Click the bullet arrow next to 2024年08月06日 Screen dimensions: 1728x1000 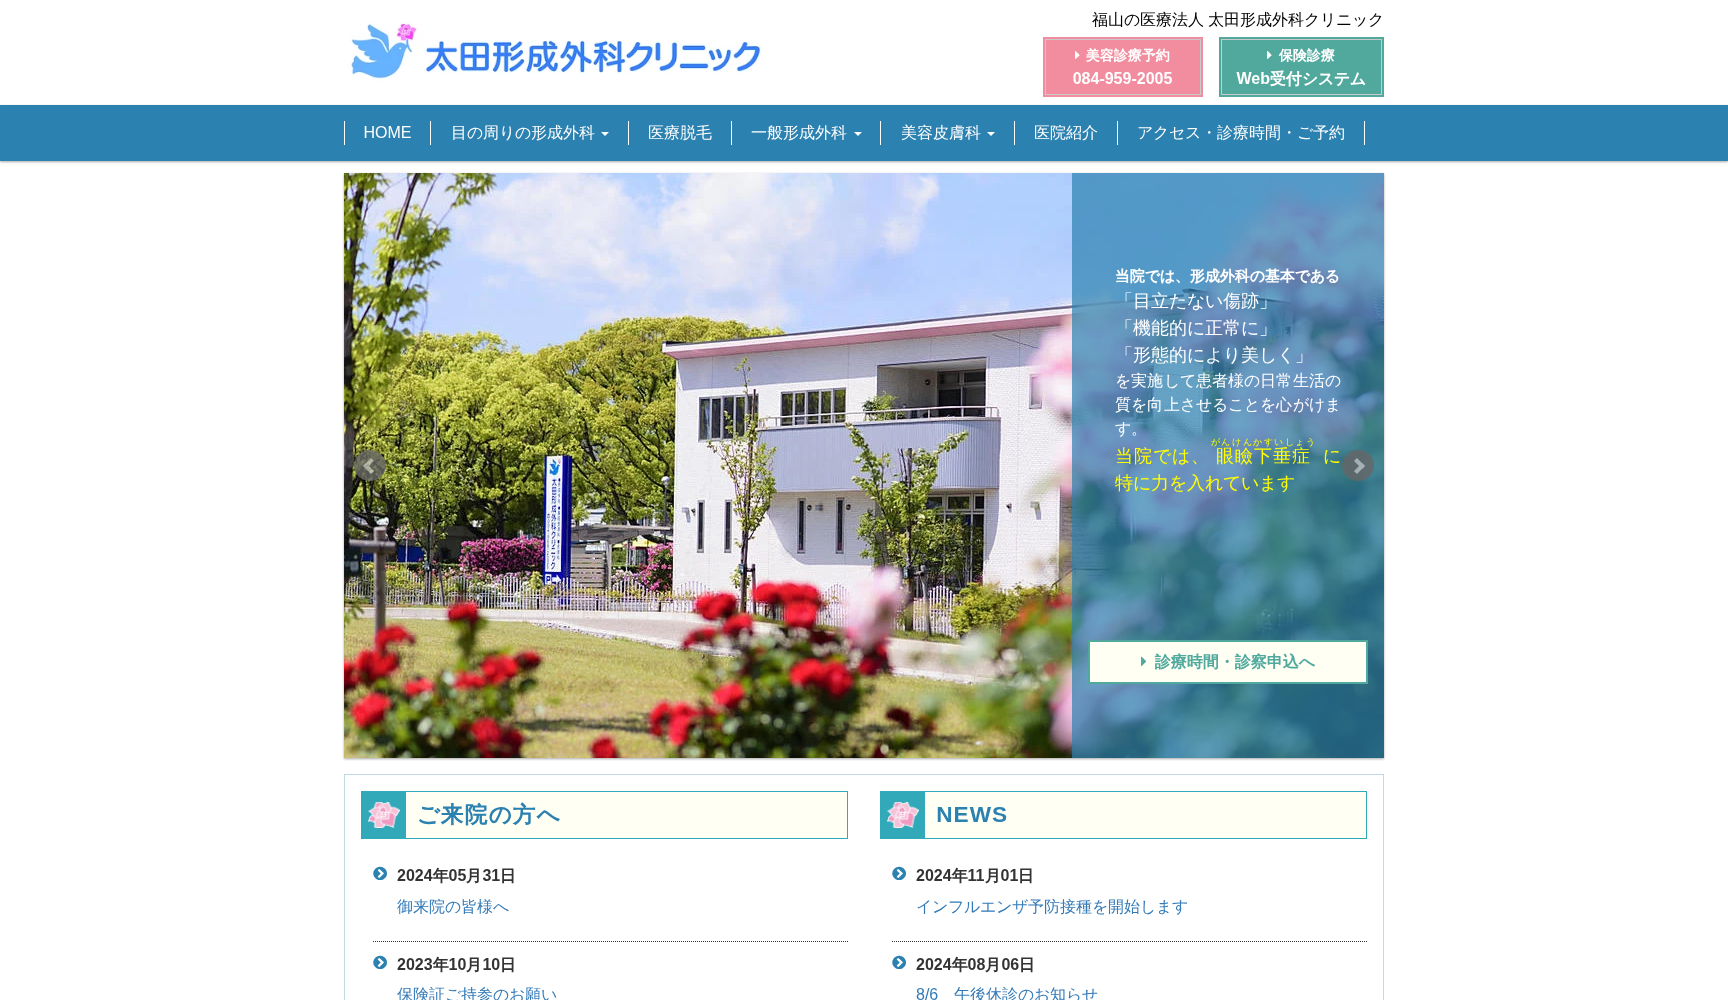click(899, 963)
